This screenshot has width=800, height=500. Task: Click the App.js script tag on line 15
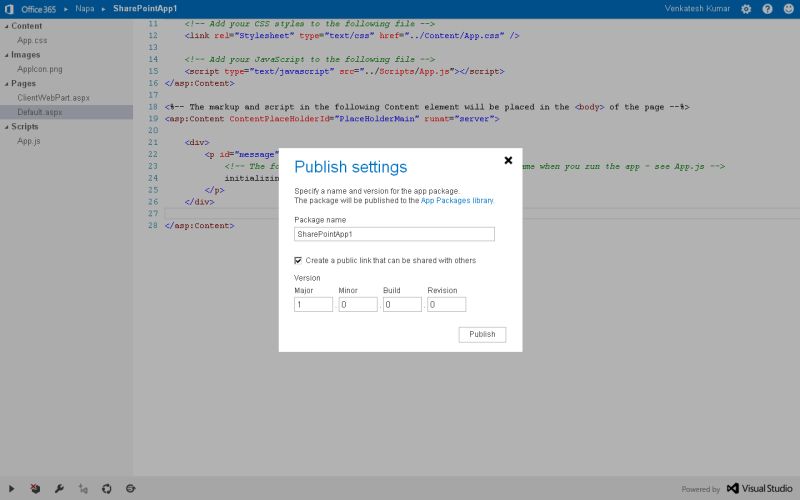pyautogui.click(x=344, y=71)
